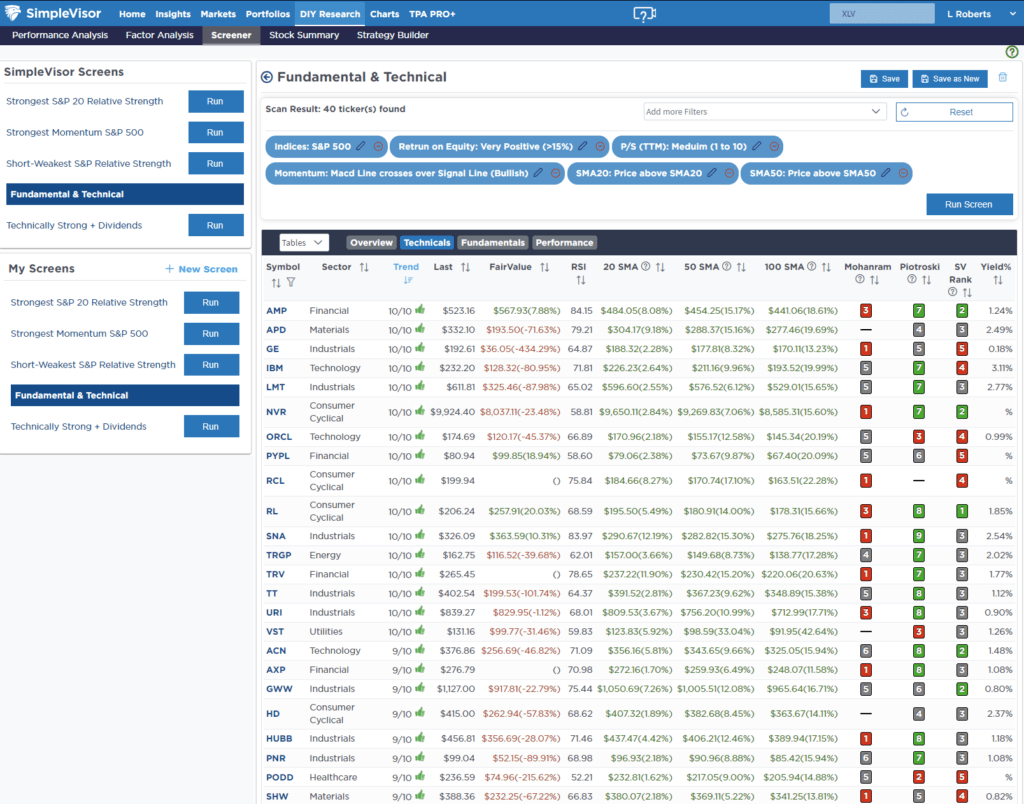Switch to the Fundamentals table tab
This screenshot has width=1024, height=804.
click(x=492, y=242)
